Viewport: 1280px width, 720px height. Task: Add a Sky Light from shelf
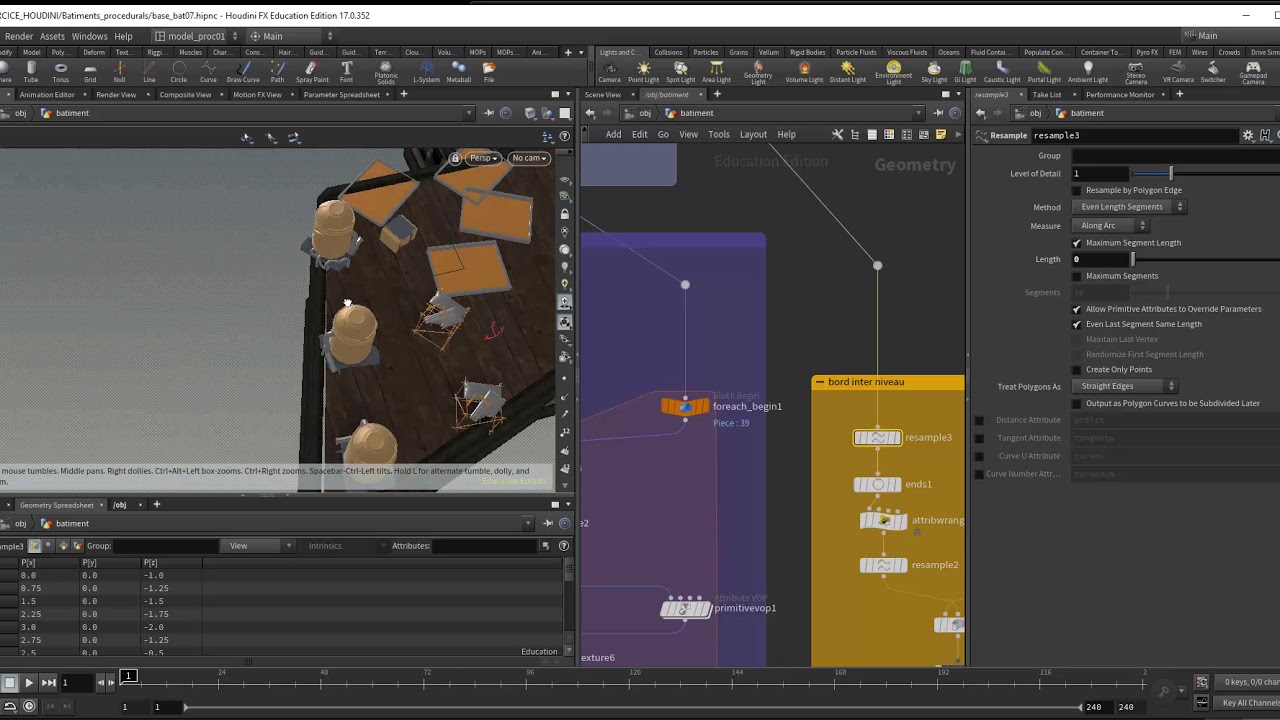934,72
